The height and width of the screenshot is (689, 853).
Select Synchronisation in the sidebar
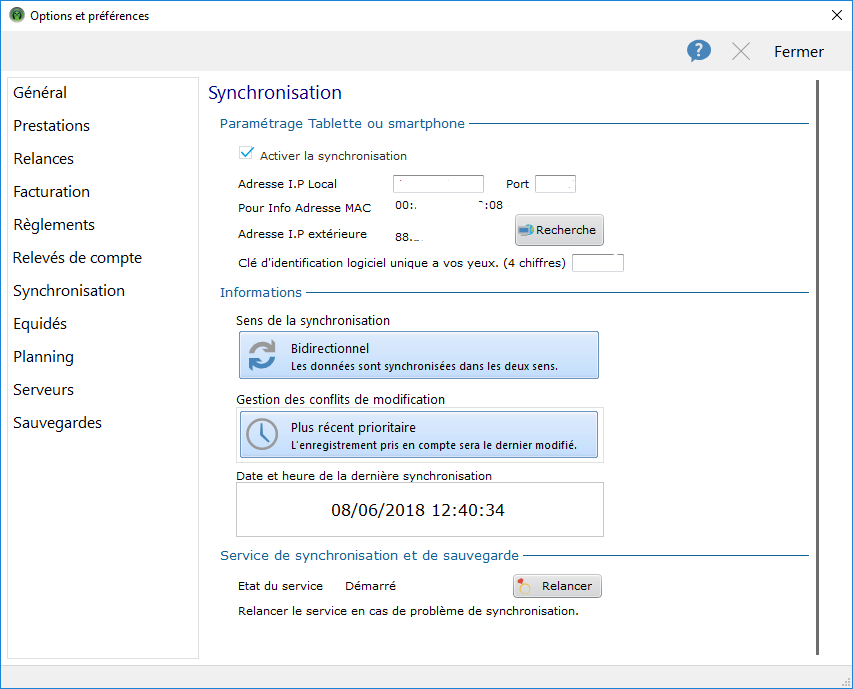69,291
